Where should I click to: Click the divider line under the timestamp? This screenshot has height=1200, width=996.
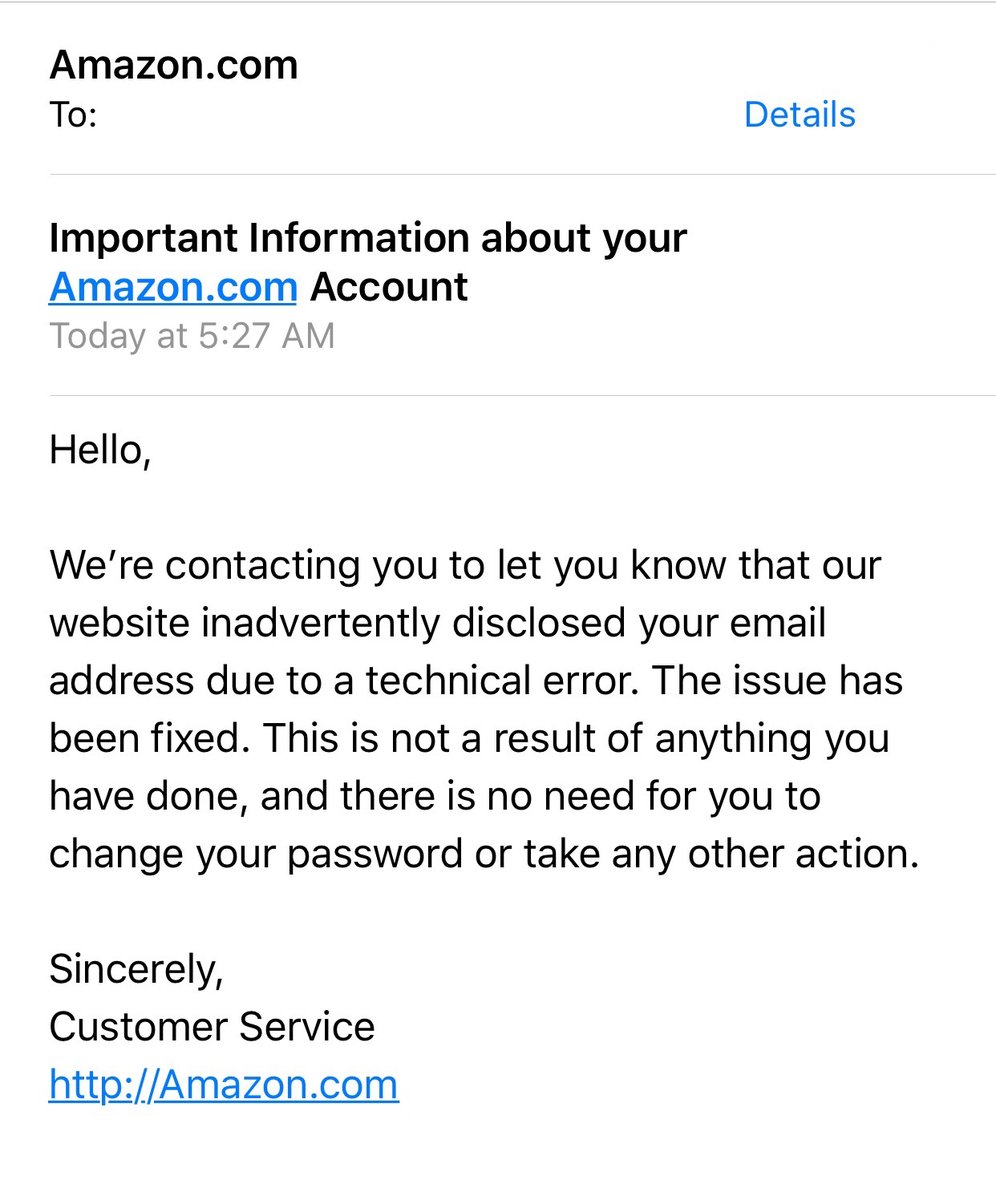click(520, 395)
